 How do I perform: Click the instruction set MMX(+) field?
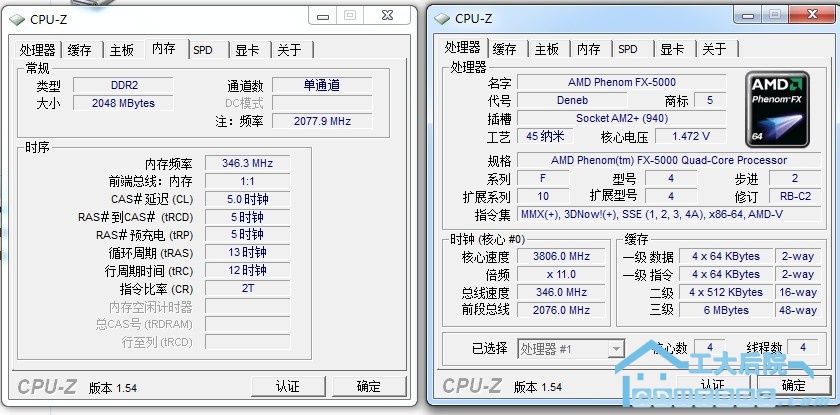point(669,214)
